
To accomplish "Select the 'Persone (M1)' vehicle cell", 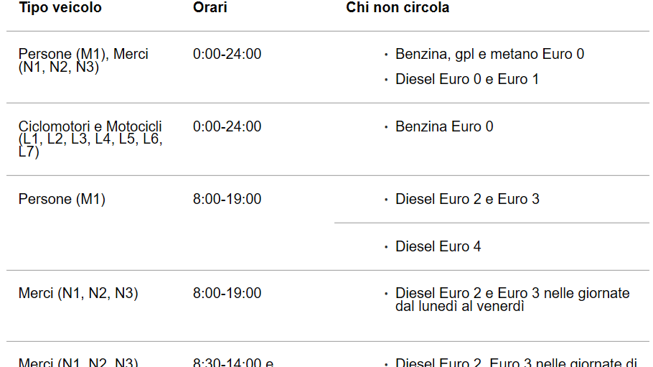I will 62,199.
